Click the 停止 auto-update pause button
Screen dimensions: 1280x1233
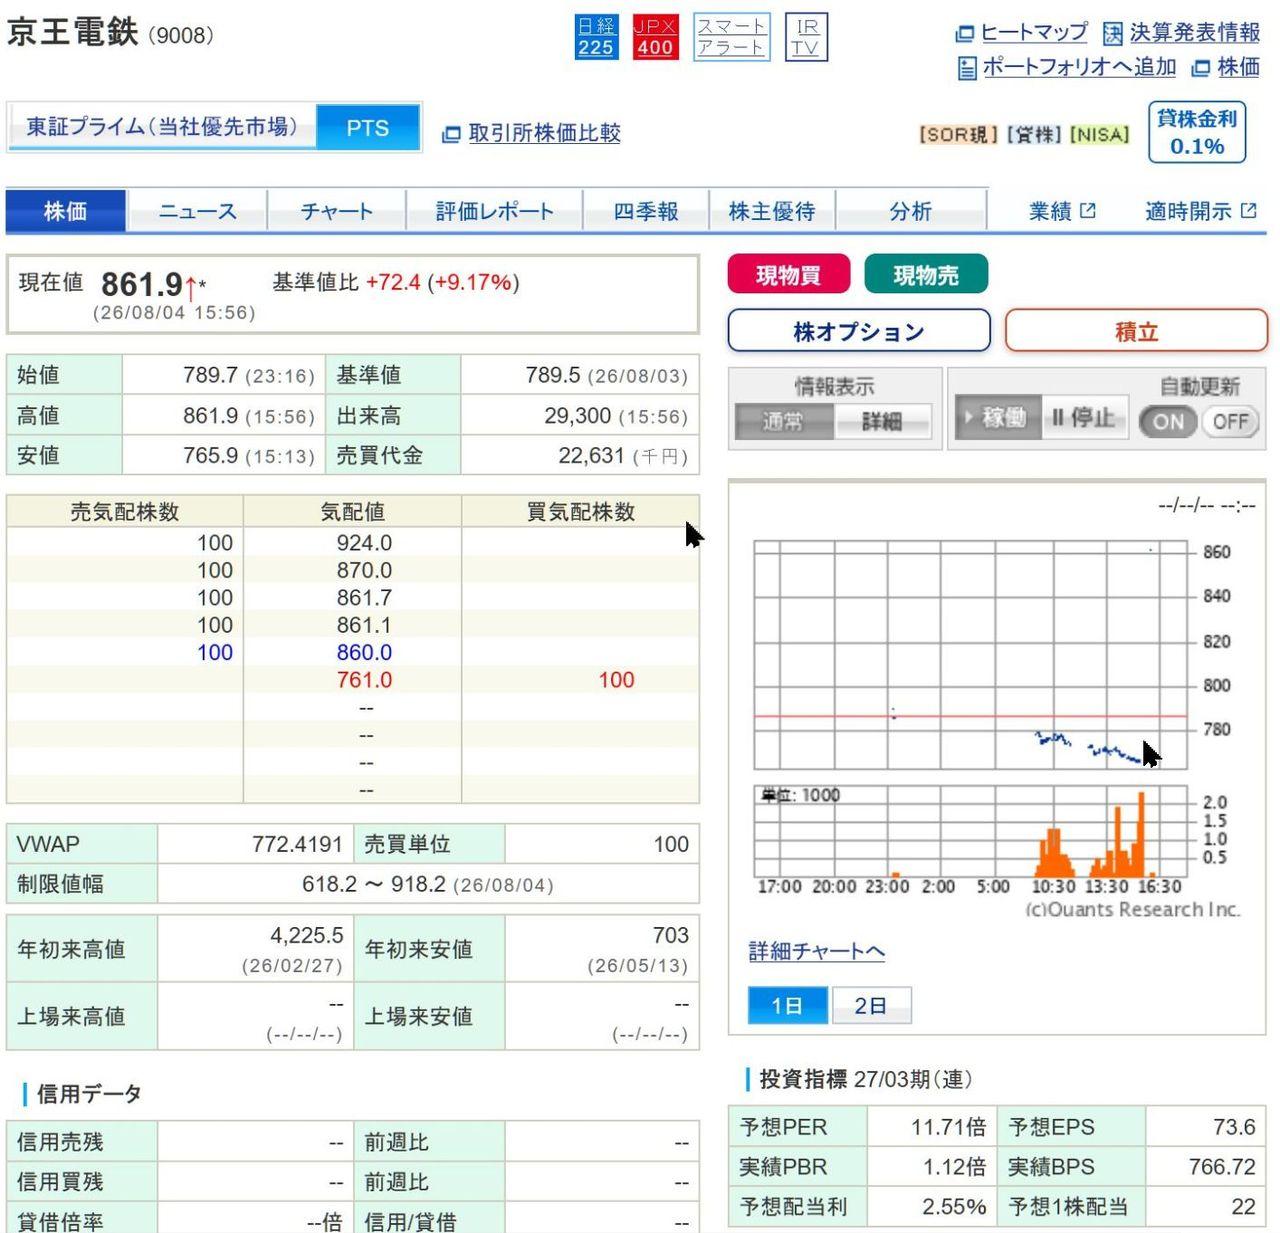pos(1084,417)
